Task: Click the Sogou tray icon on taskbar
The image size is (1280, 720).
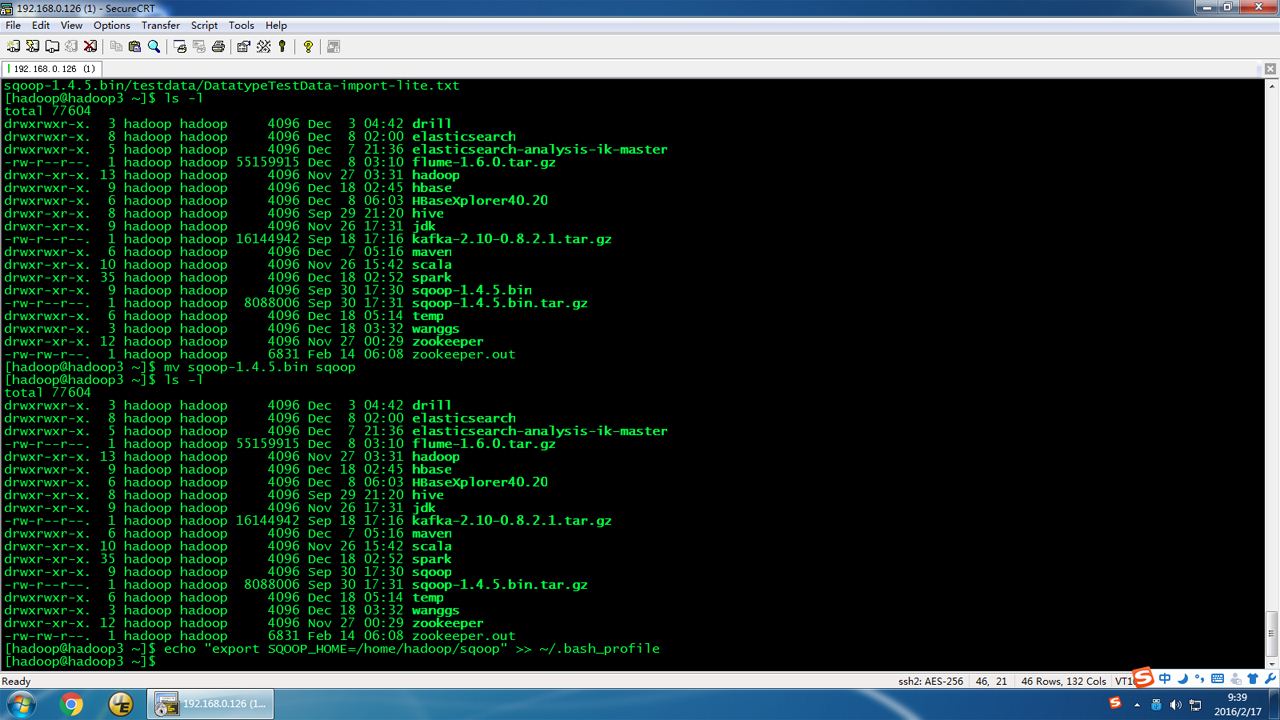Action: (x=1116, y=703)
